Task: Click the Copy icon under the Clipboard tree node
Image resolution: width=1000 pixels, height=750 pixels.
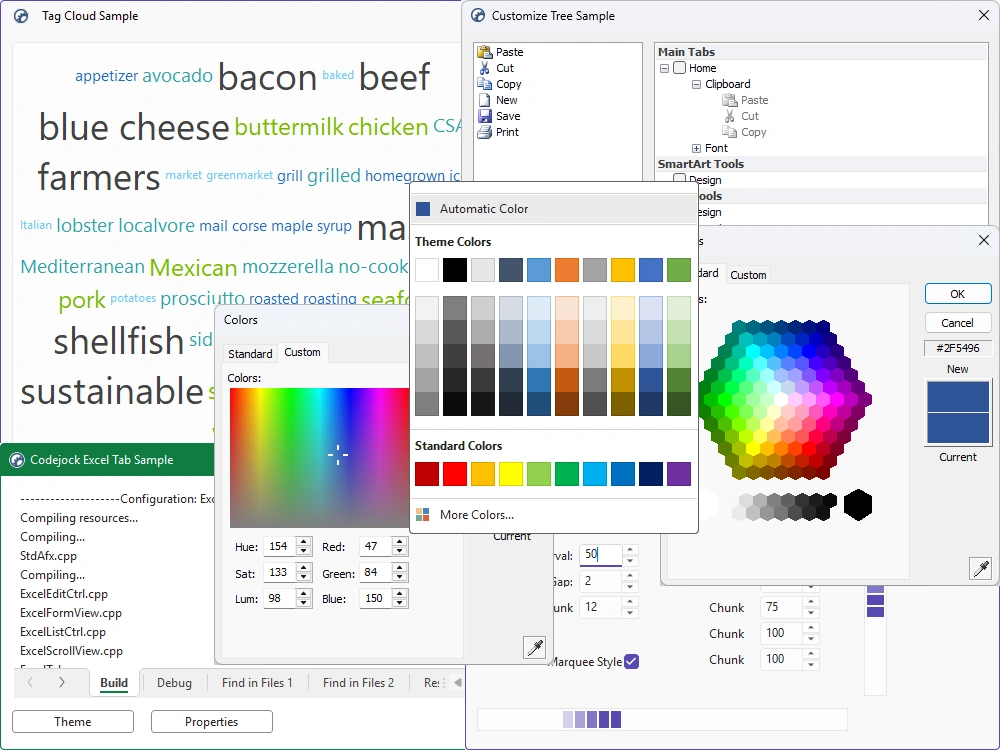Action: point(729,132)
